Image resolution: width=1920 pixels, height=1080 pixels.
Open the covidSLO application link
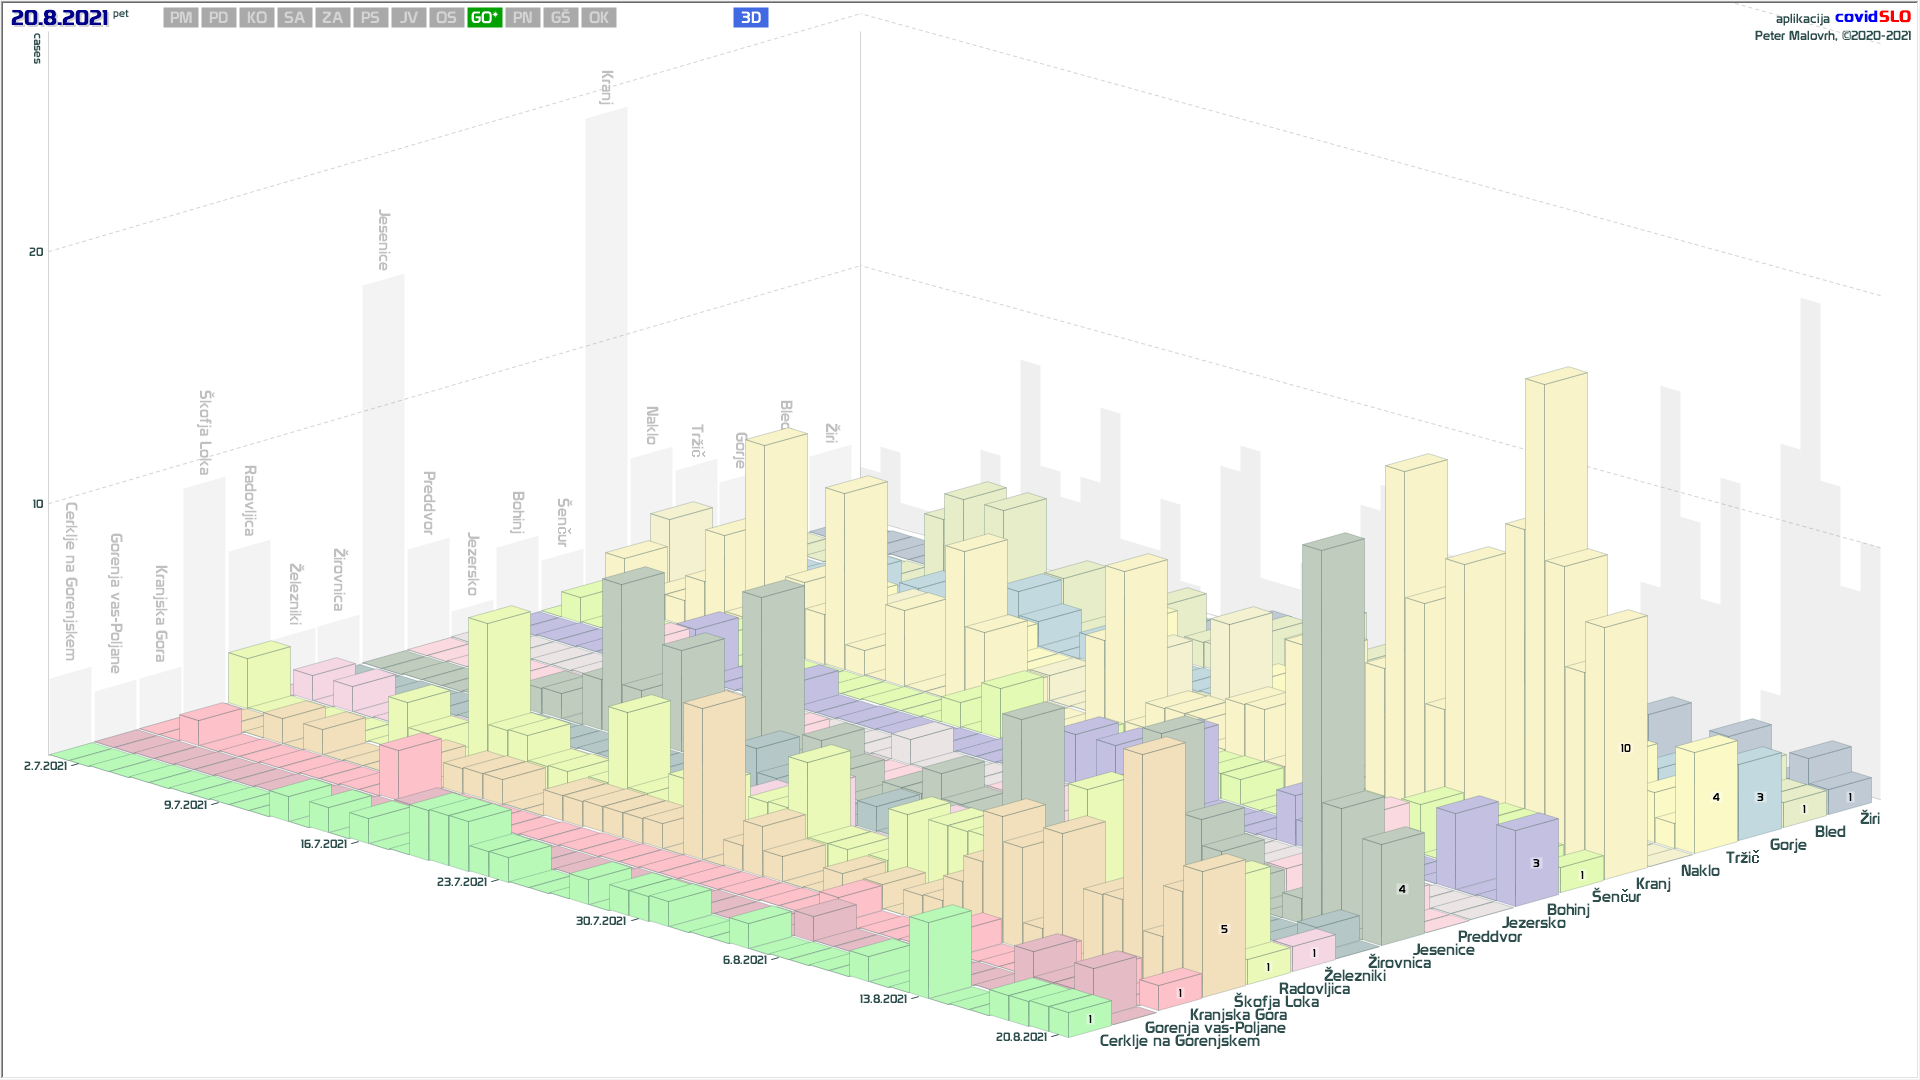coord(1872,17)
